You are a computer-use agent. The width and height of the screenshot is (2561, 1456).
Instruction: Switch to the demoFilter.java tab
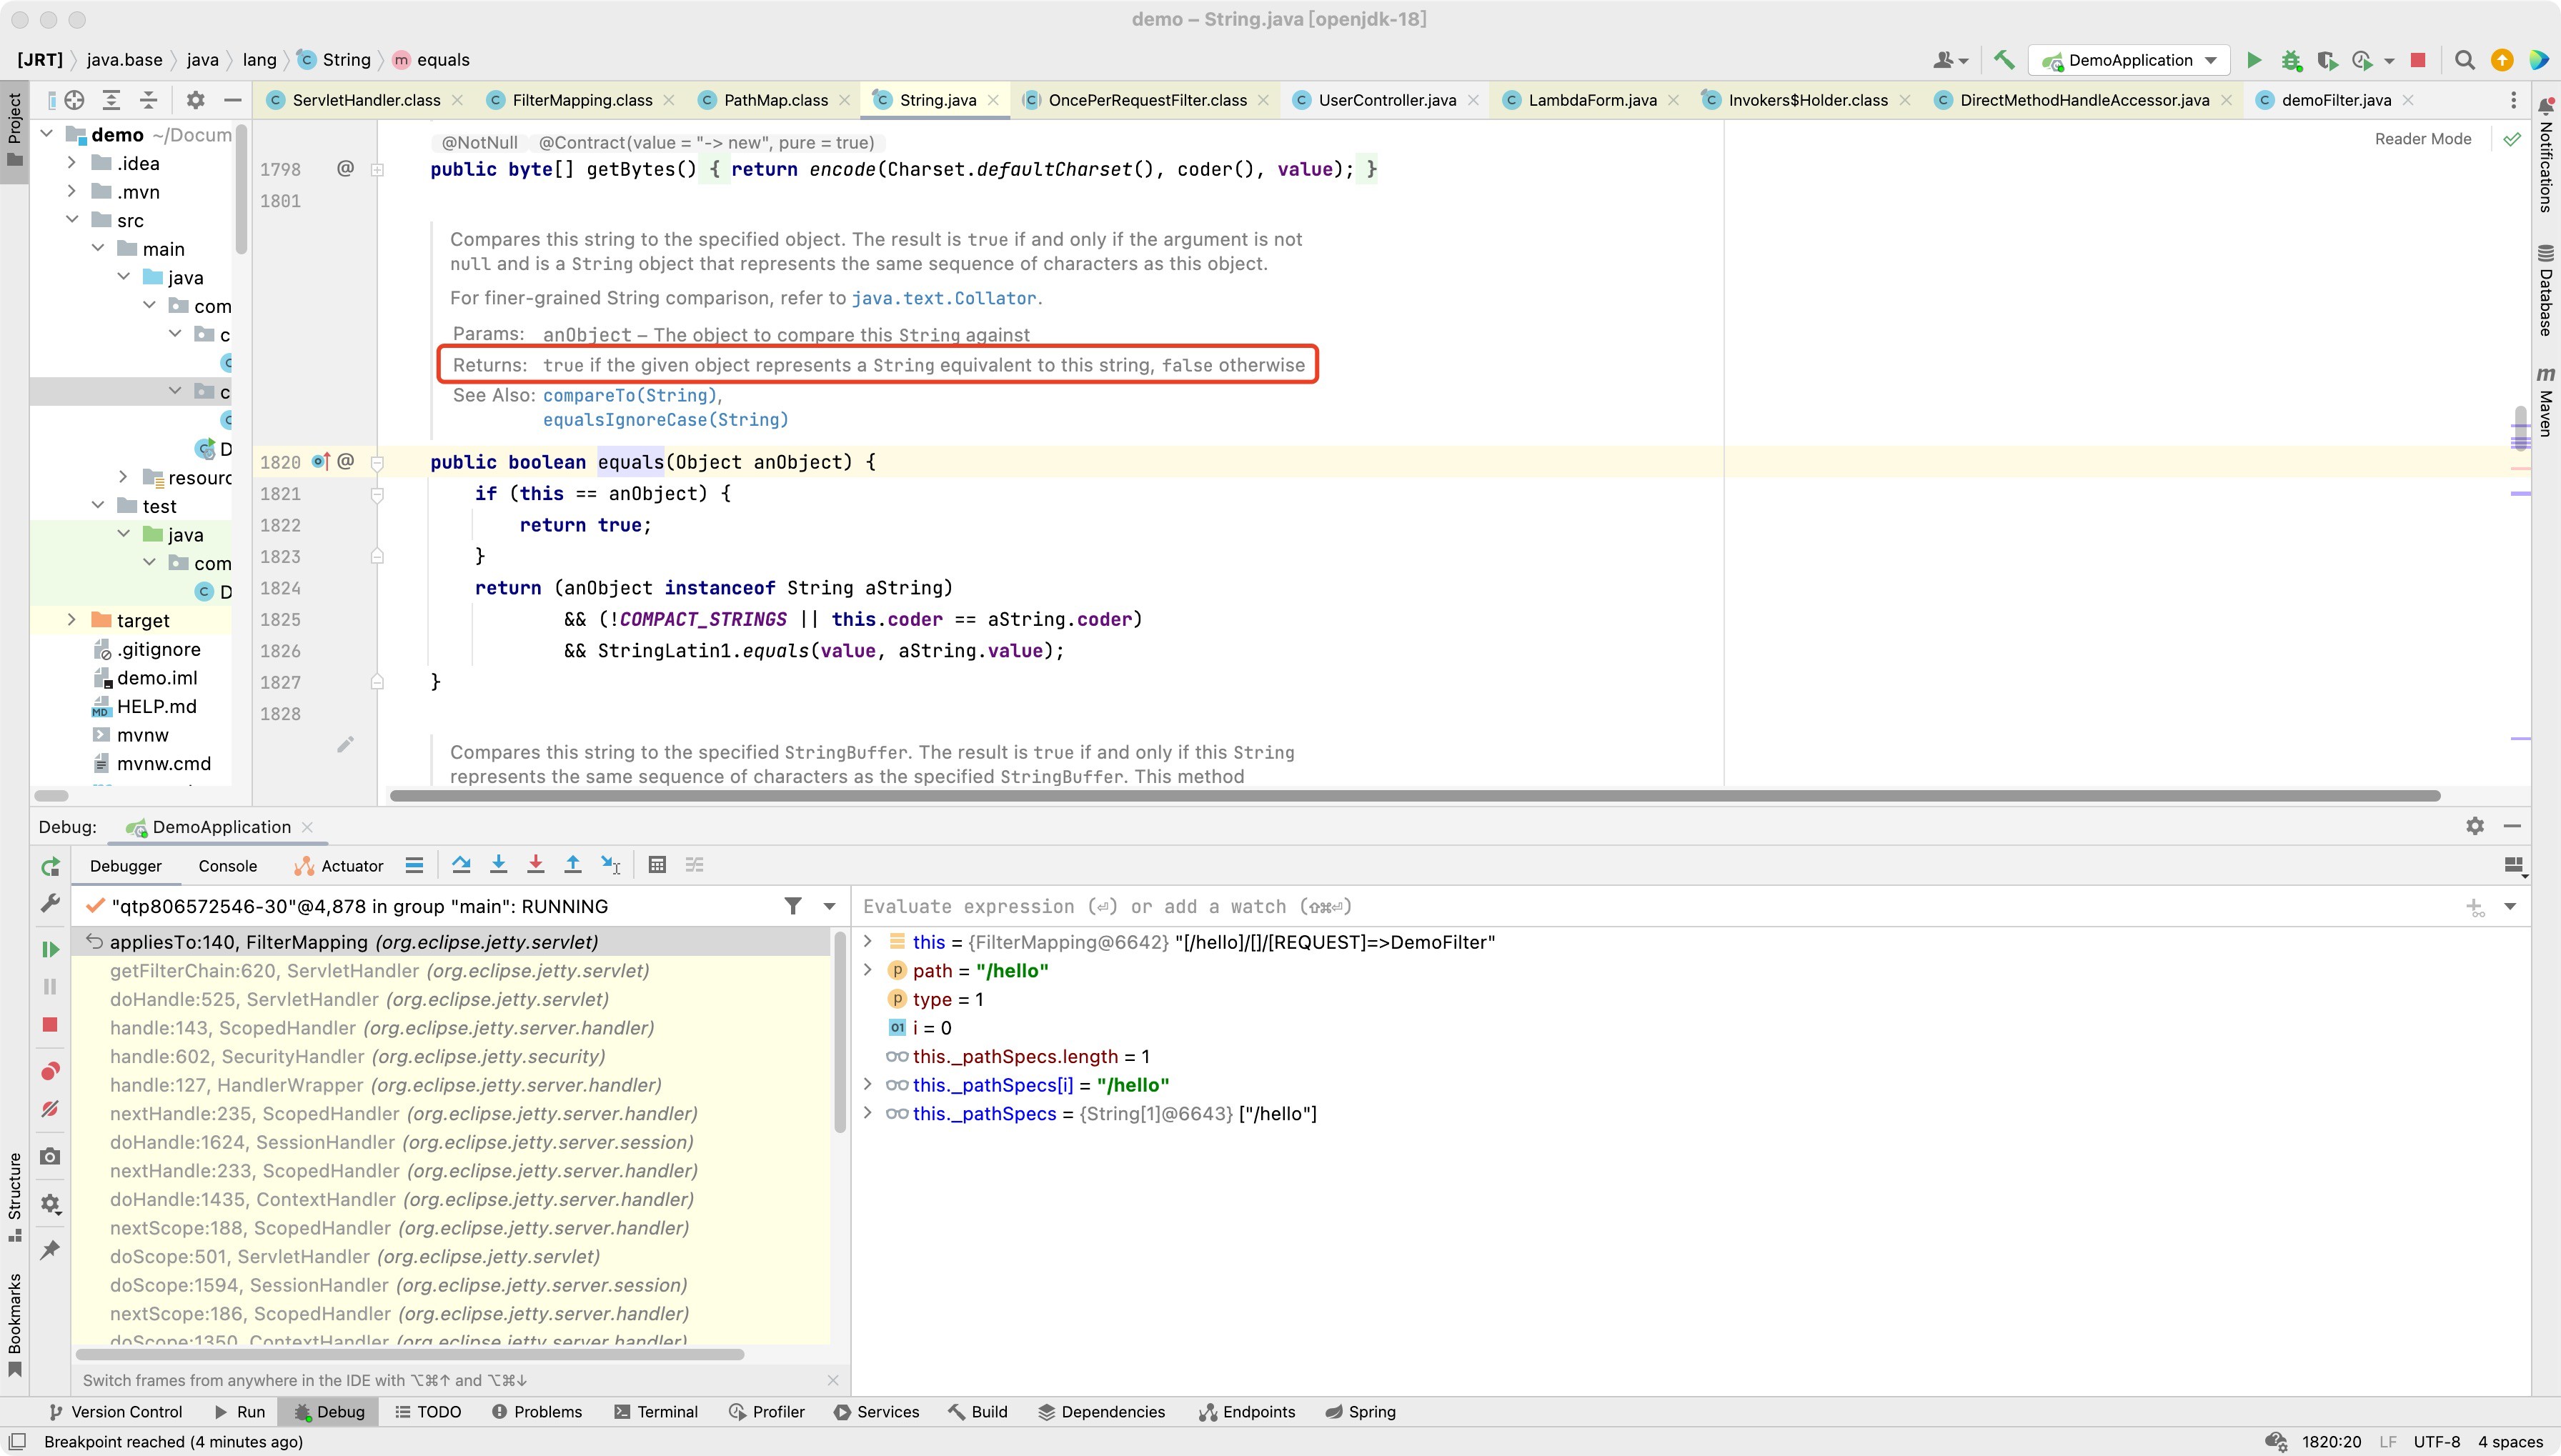tap(2336, 100)
